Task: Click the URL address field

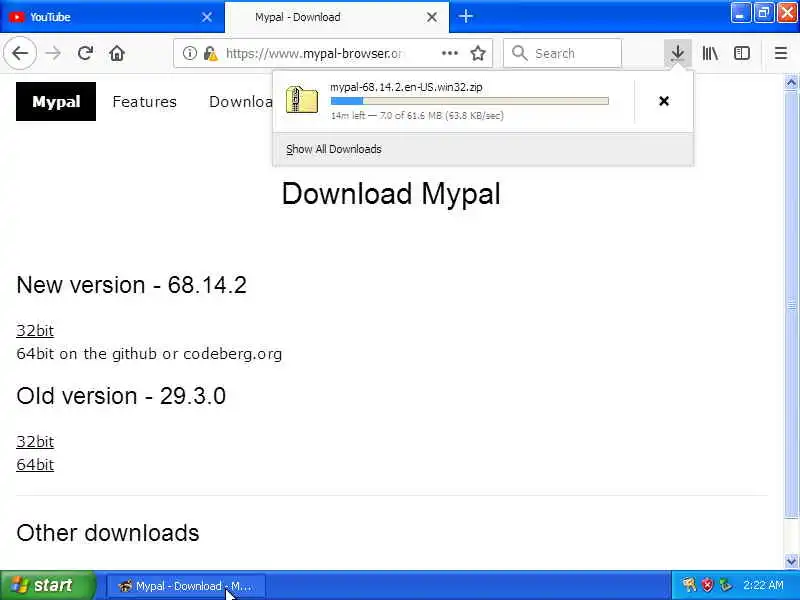Action: point(314,53)
